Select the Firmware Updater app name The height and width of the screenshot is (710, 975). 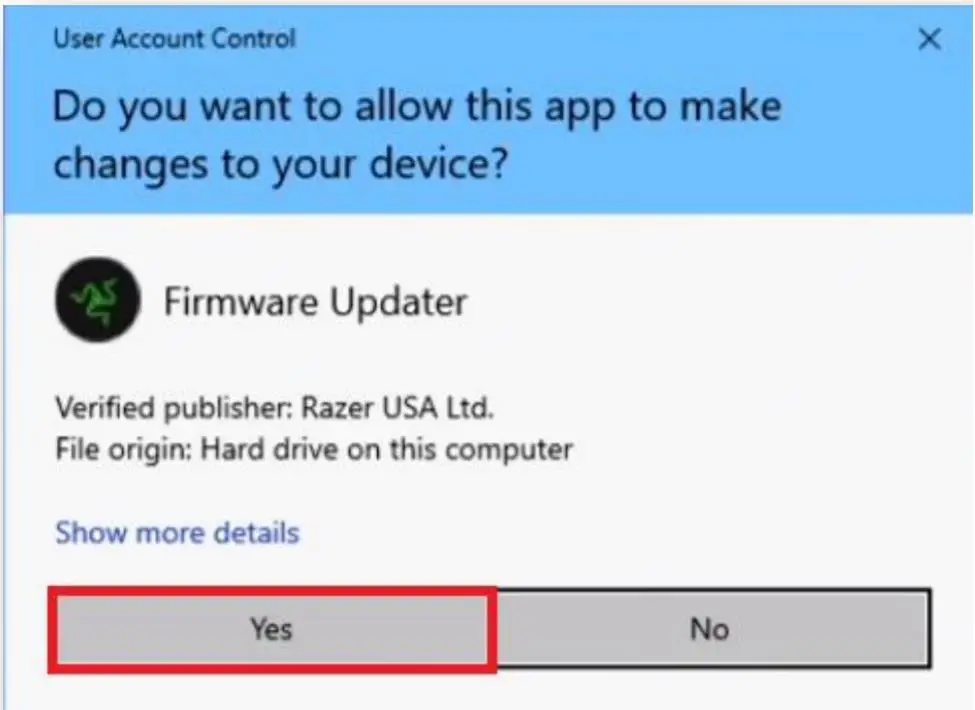pyautogui.click(x=315, y=302)
